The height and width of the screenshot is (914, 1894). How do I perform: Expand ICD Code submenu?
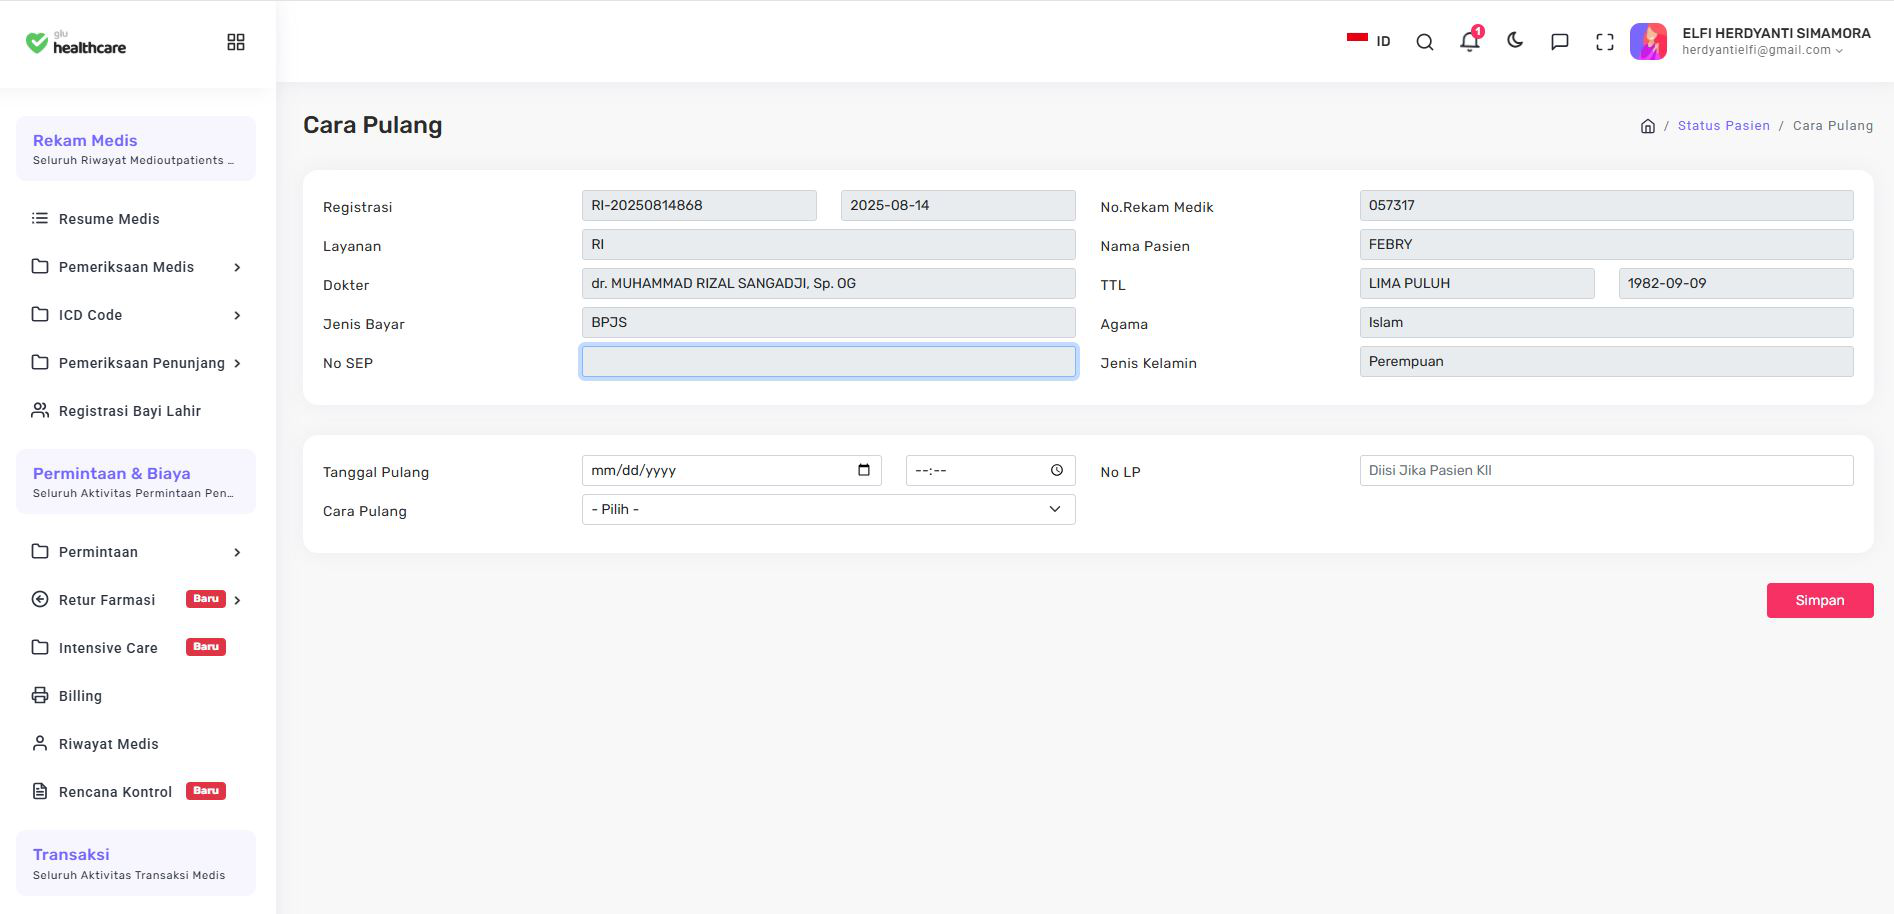coord(136,315)
